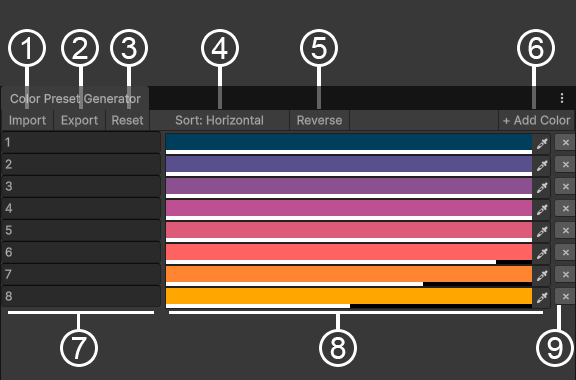Click the Export button

click(80, 120)
